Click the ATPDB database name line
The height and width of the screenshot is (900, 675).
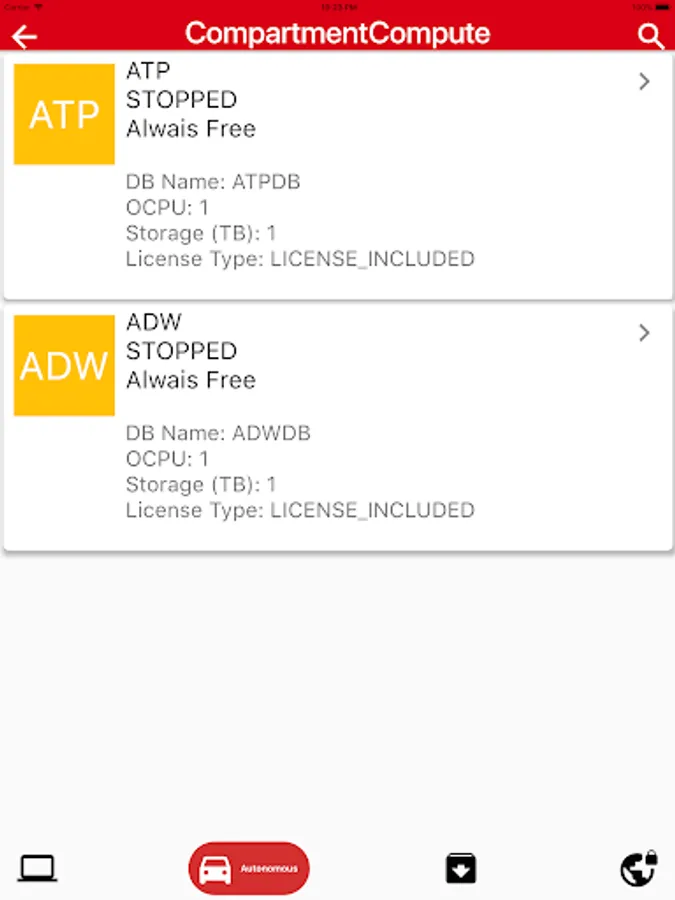[x=213, y=182]
